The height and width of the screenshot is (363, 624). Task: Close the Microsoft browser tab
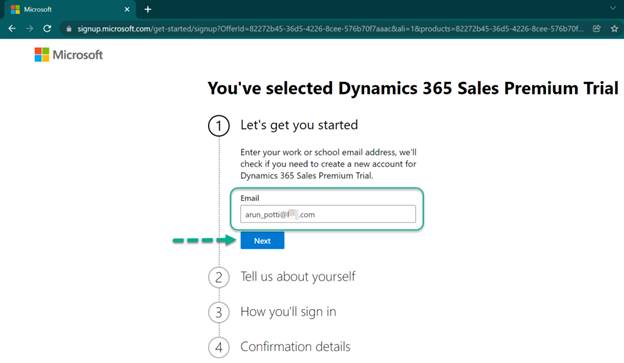tap(127, 9)
